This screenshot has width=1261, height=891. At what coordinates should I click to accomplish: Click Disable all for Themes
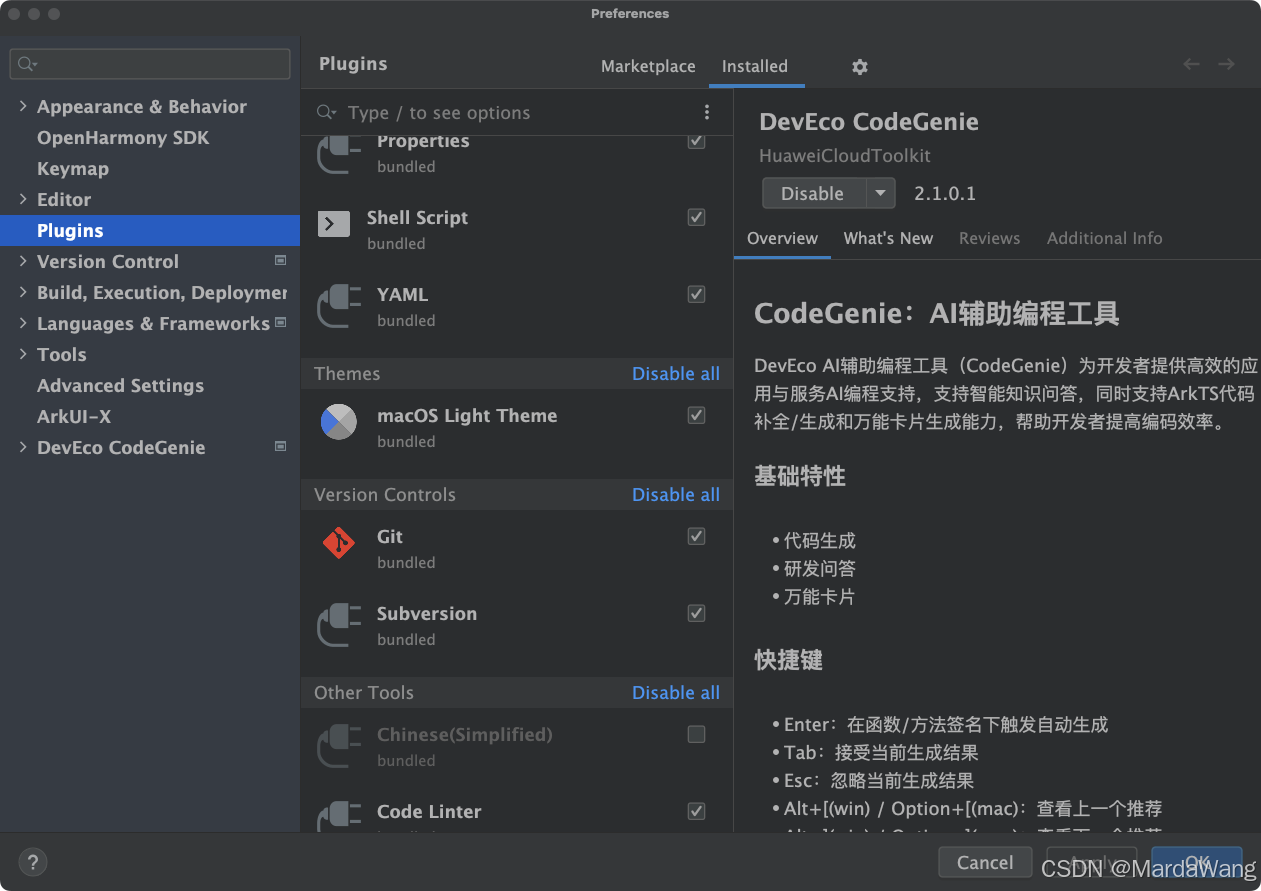[676, 373]
